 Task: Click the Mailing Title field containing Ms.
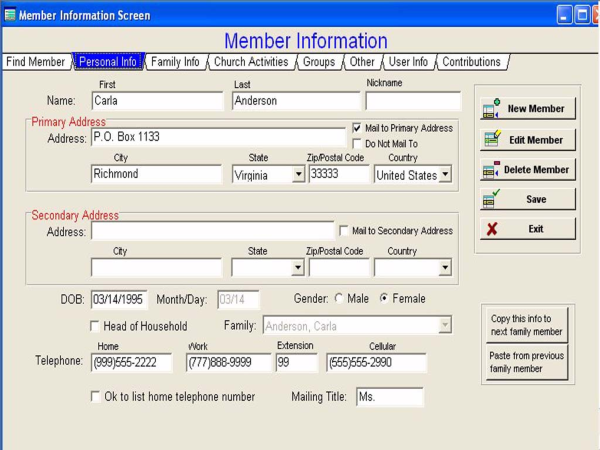pyautogui.click(x=390, y=397)
